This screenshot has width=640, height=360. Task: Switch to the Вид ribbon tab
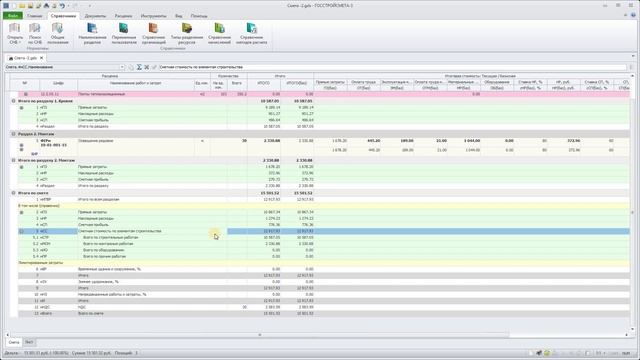[x=178, y=16]
